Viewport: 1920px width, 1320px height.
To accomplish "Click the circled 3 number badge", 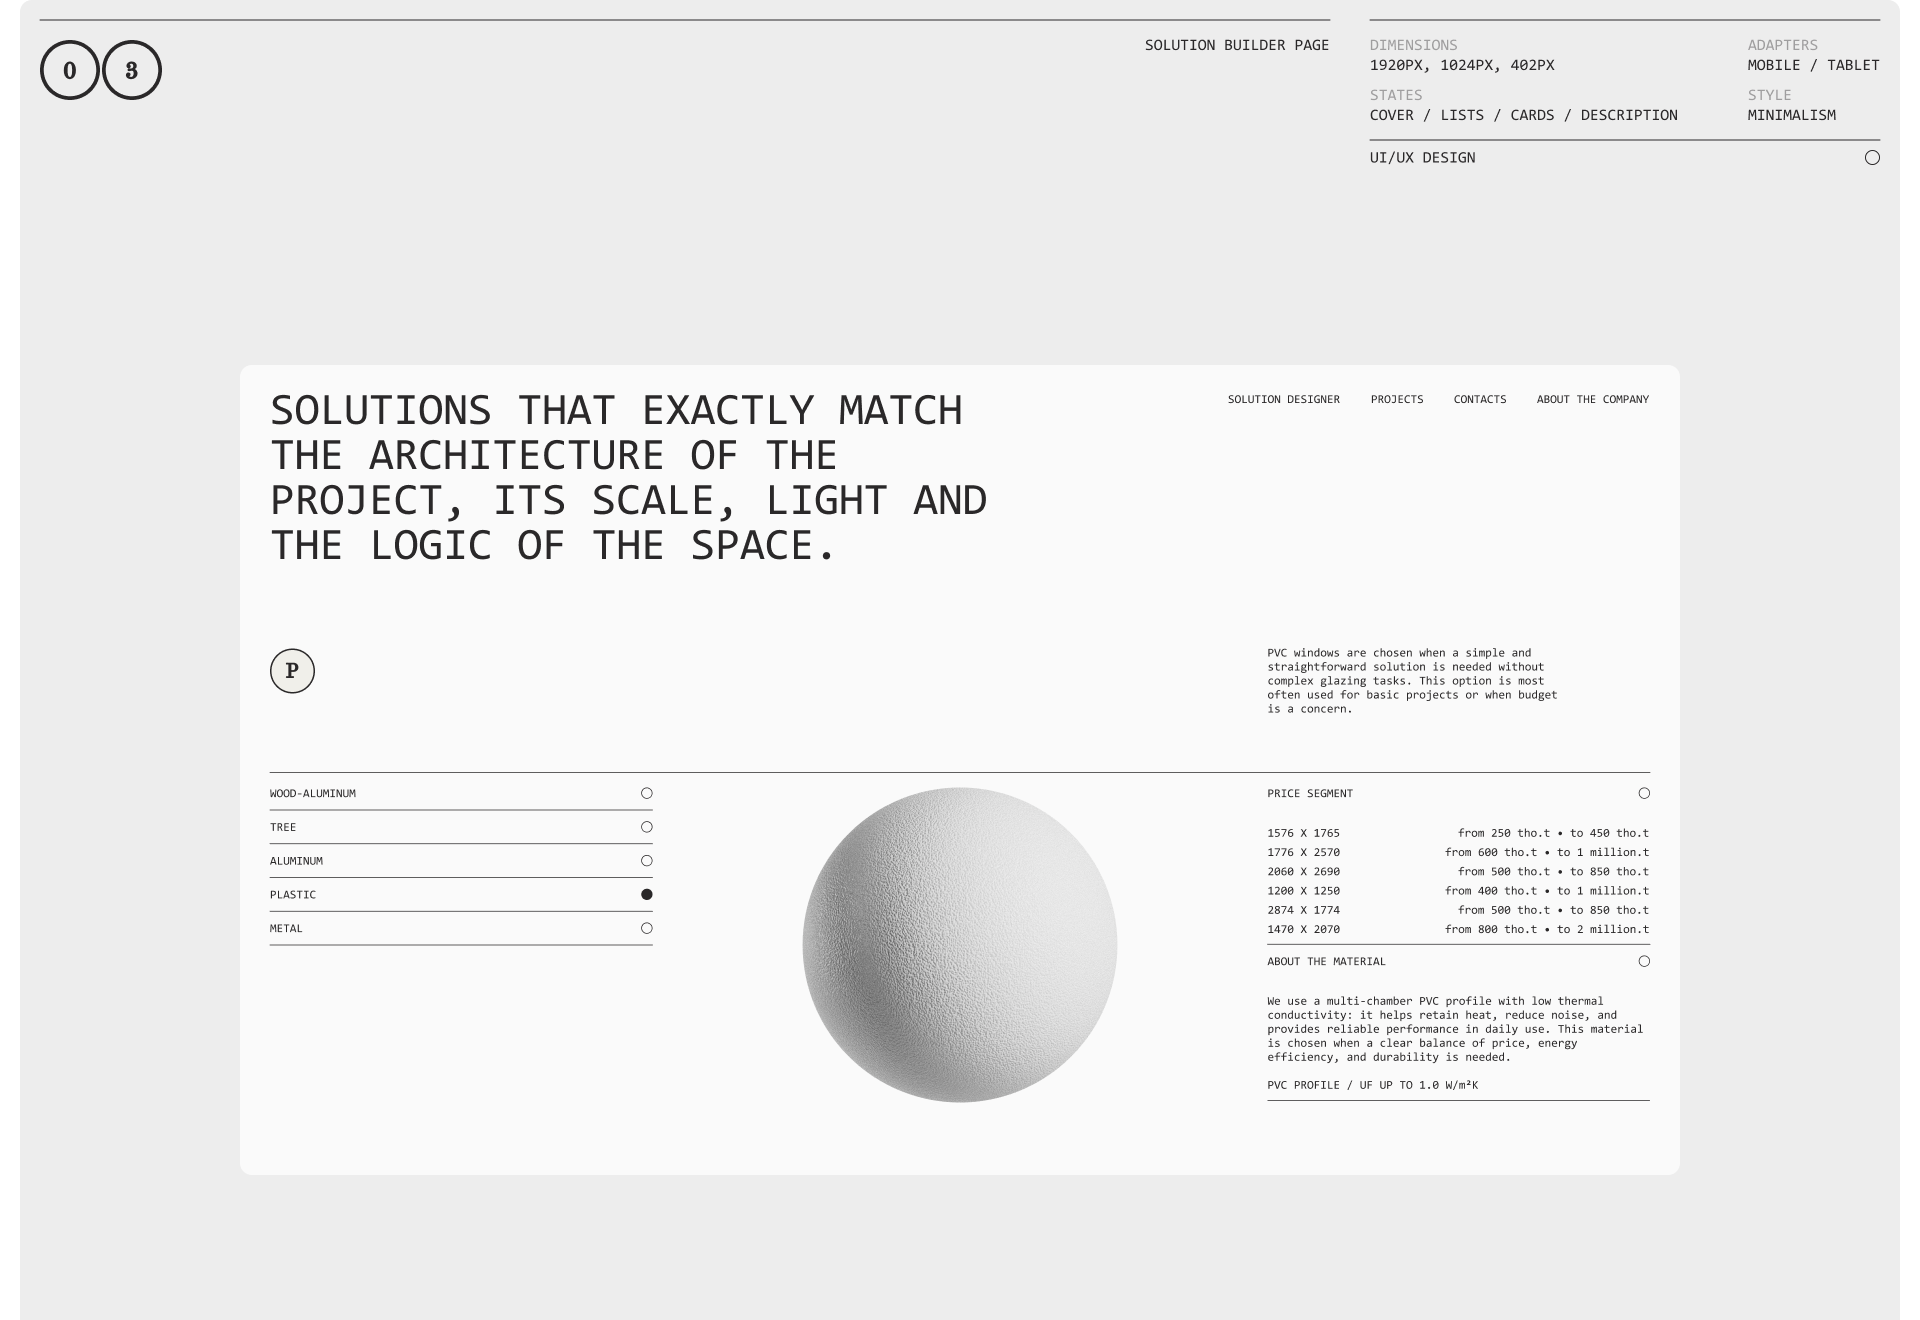I will click(132, 70).
